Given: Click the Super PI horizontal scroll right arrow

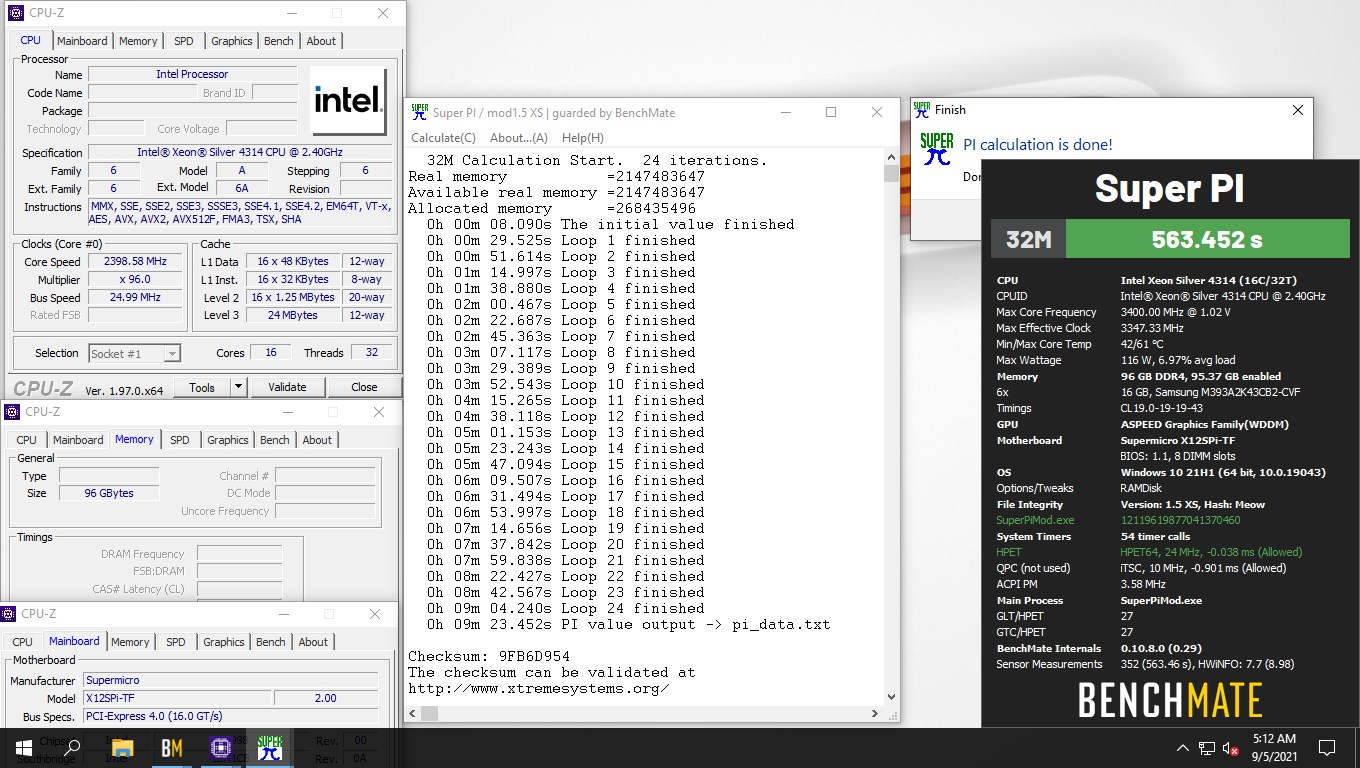Looking at the screenshot, I should 875,713.
